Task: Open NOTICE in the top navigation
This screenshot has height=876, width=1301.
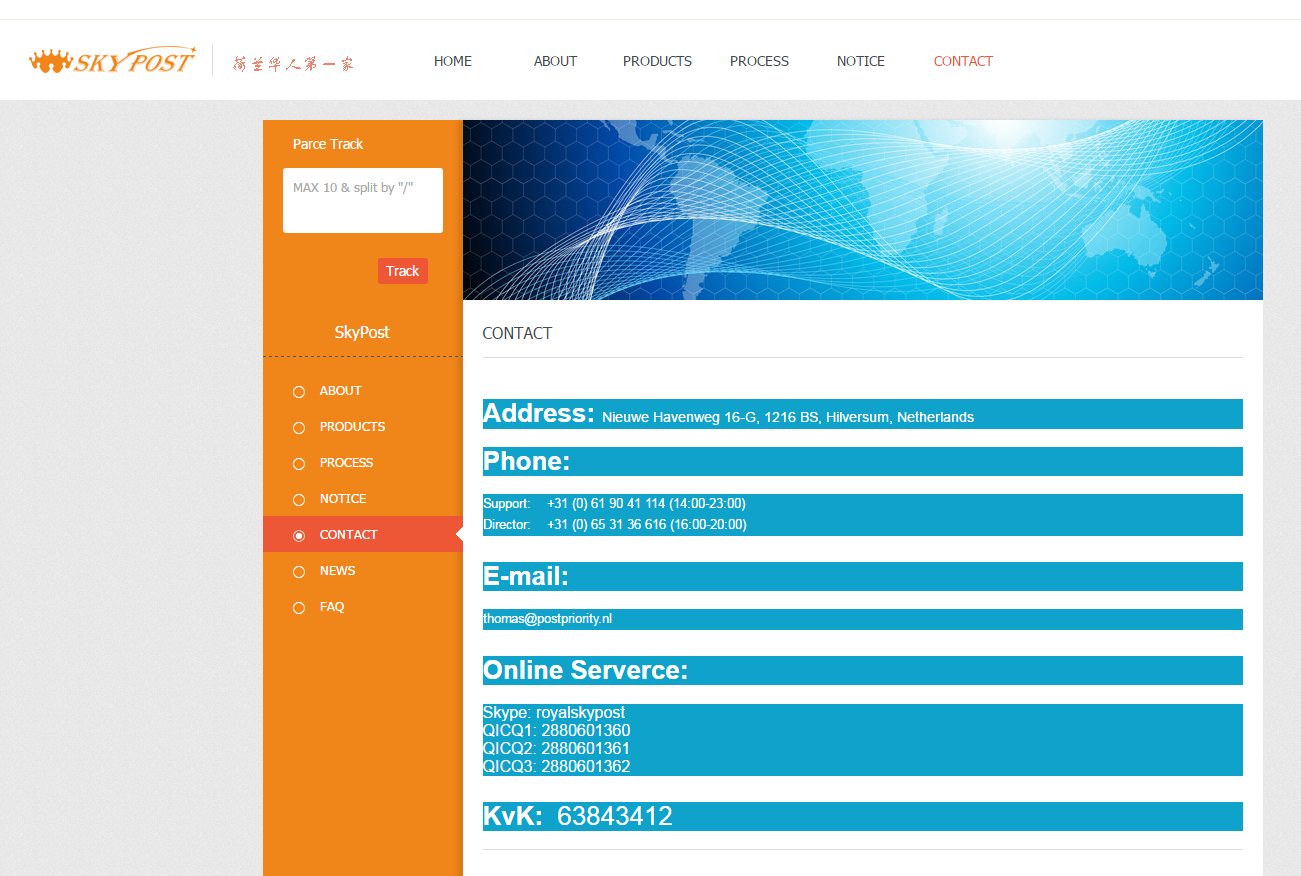Action: [x=861, y=61]
